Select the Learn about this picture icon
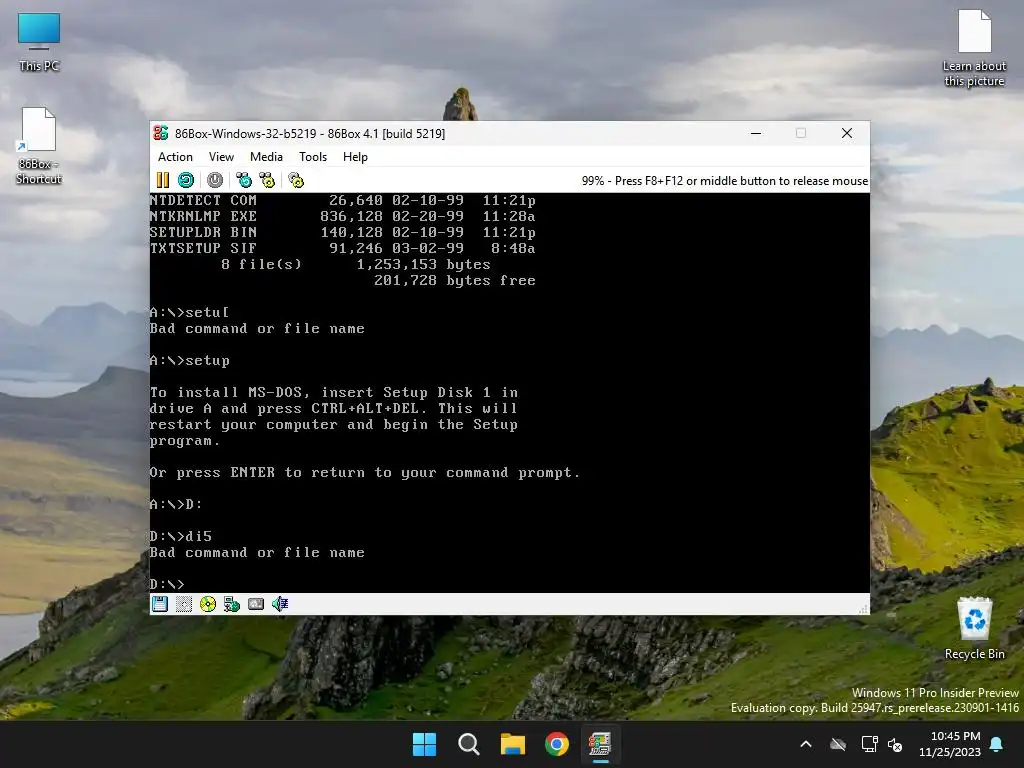Image resolution: width=1024 pixels, height=768 pixels. [x=974, y=48]
